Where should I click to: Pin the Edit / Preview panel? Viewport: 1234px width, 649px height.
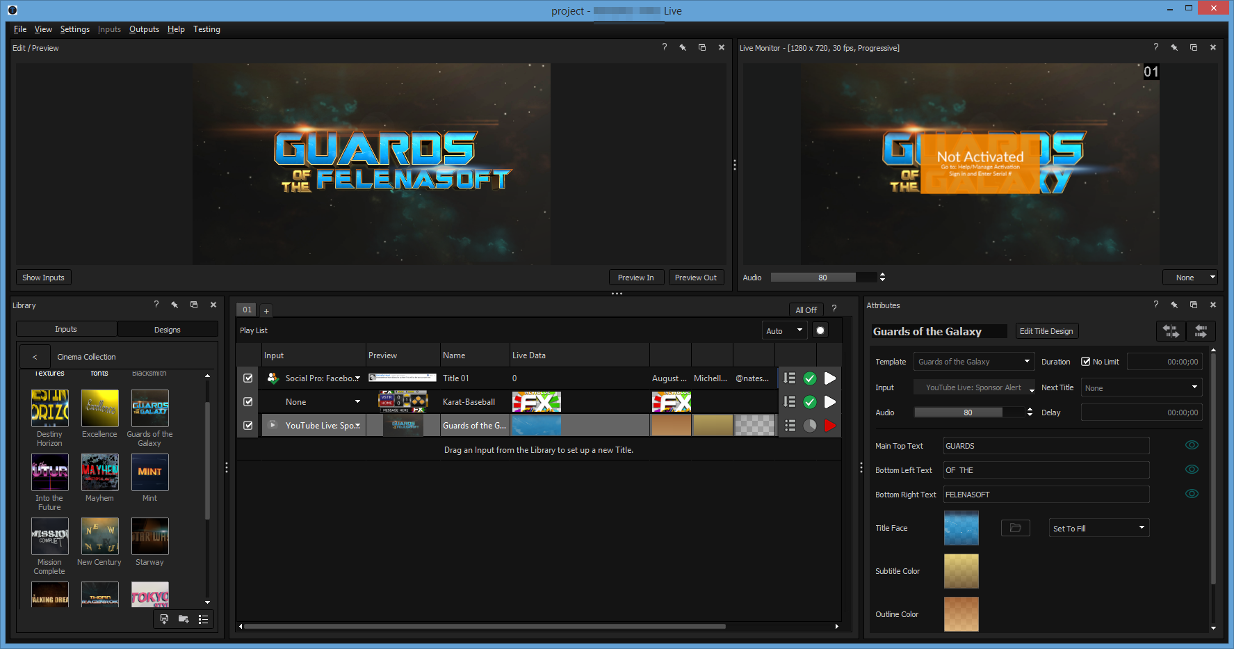pyautogui.click(x=683, y=48)
